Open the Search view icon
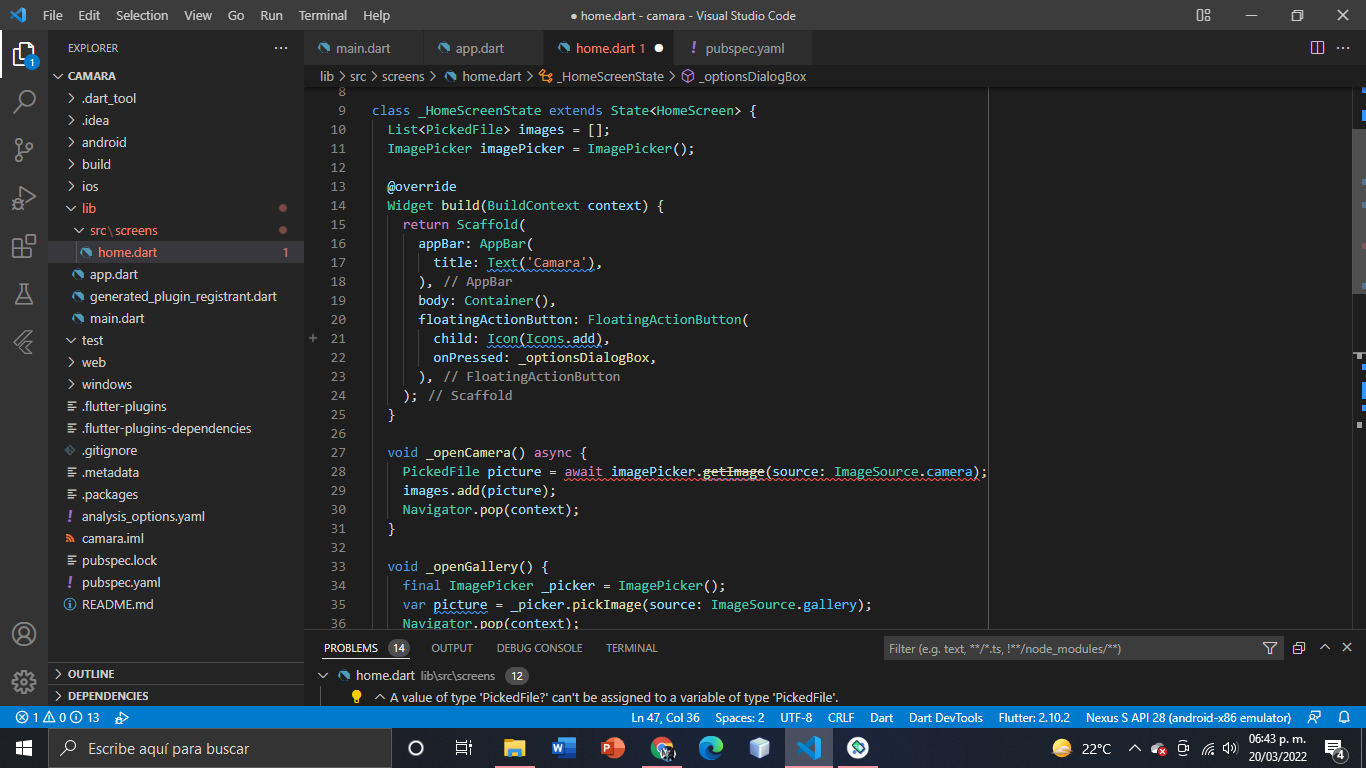This screenshot has width=1366, height=768. point(24,101)
